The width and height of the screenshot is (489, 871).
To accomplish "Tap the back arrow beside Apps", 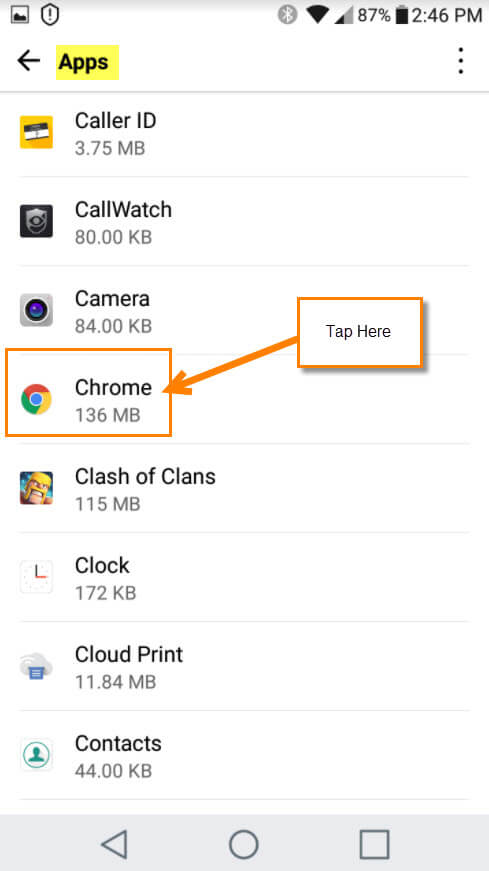I will tap(28, 61).
